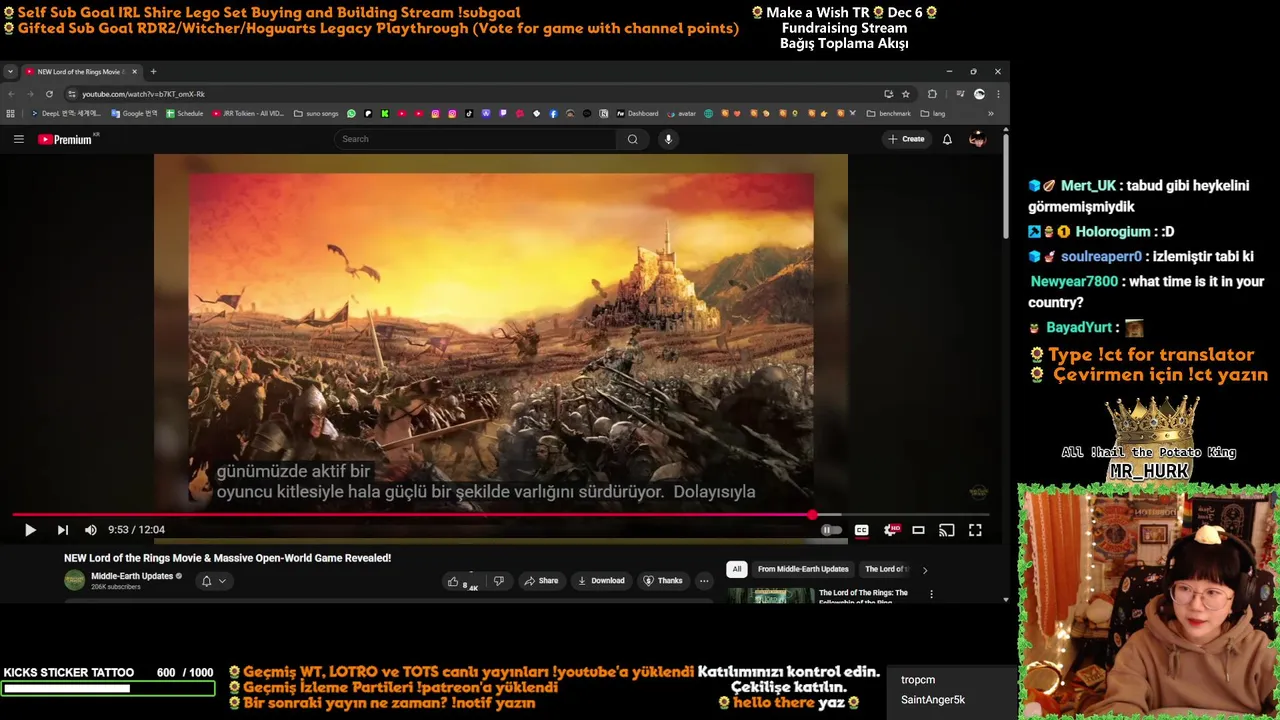Open the Chrome three-dot menu

coord(998,94)
